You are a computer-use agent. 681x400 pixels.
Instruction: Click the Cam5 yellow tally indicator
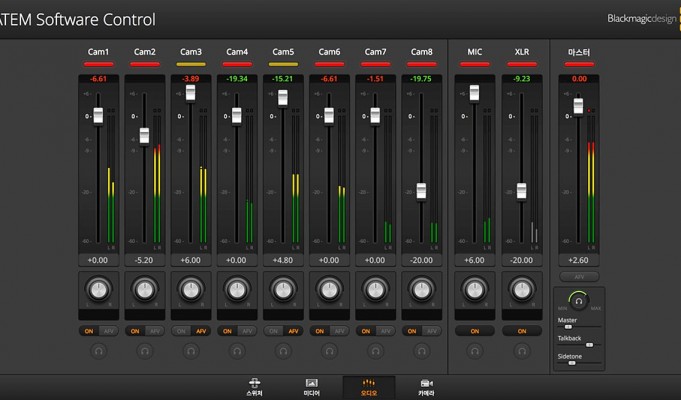[283, 64]
